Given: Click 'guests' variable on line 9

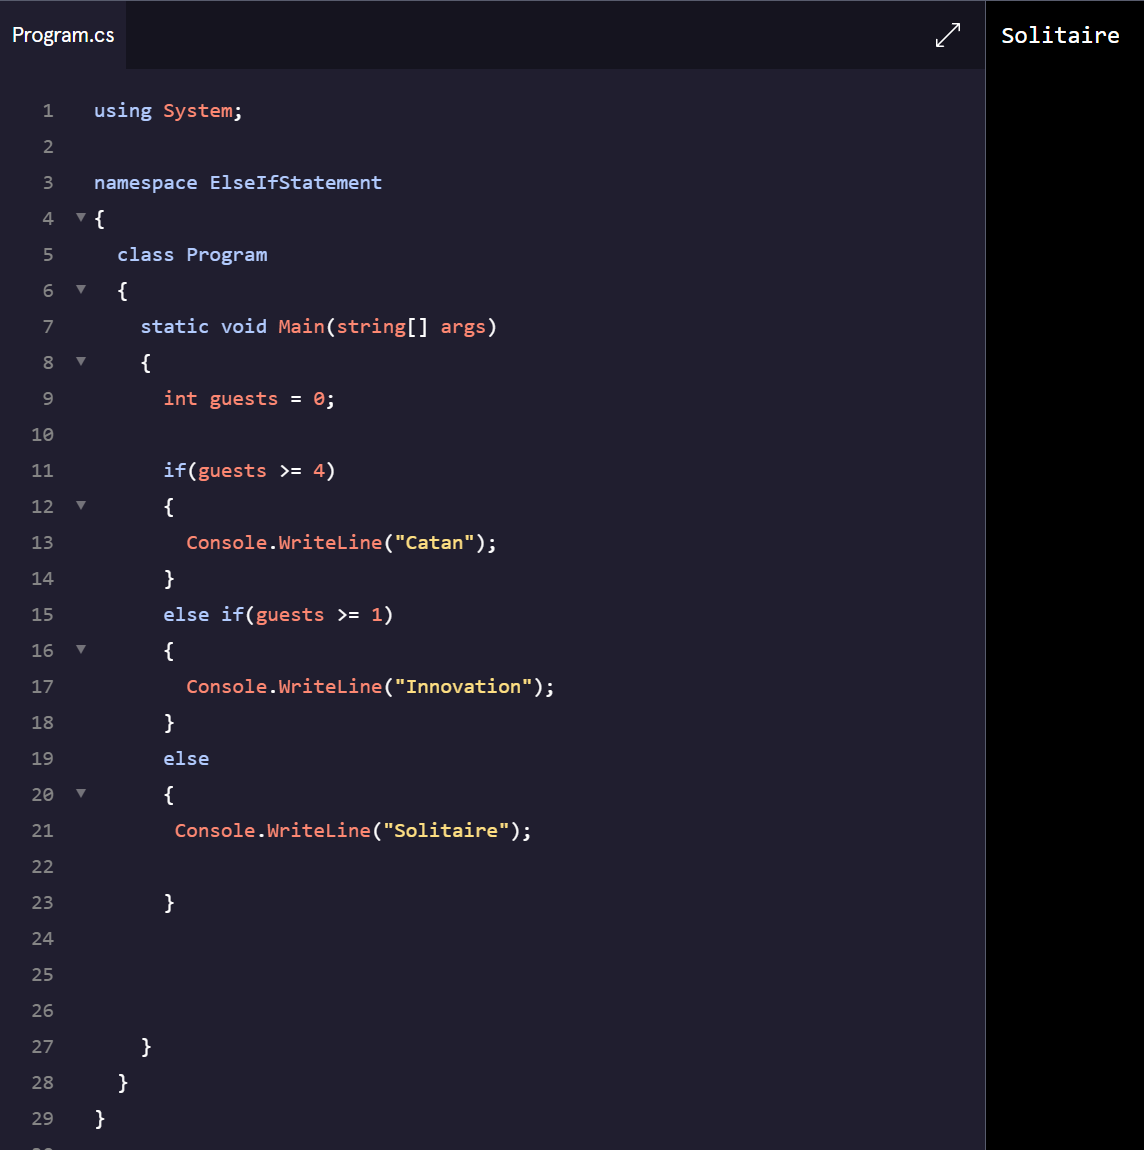Looking at the screenshot, I should pos(243,398).
